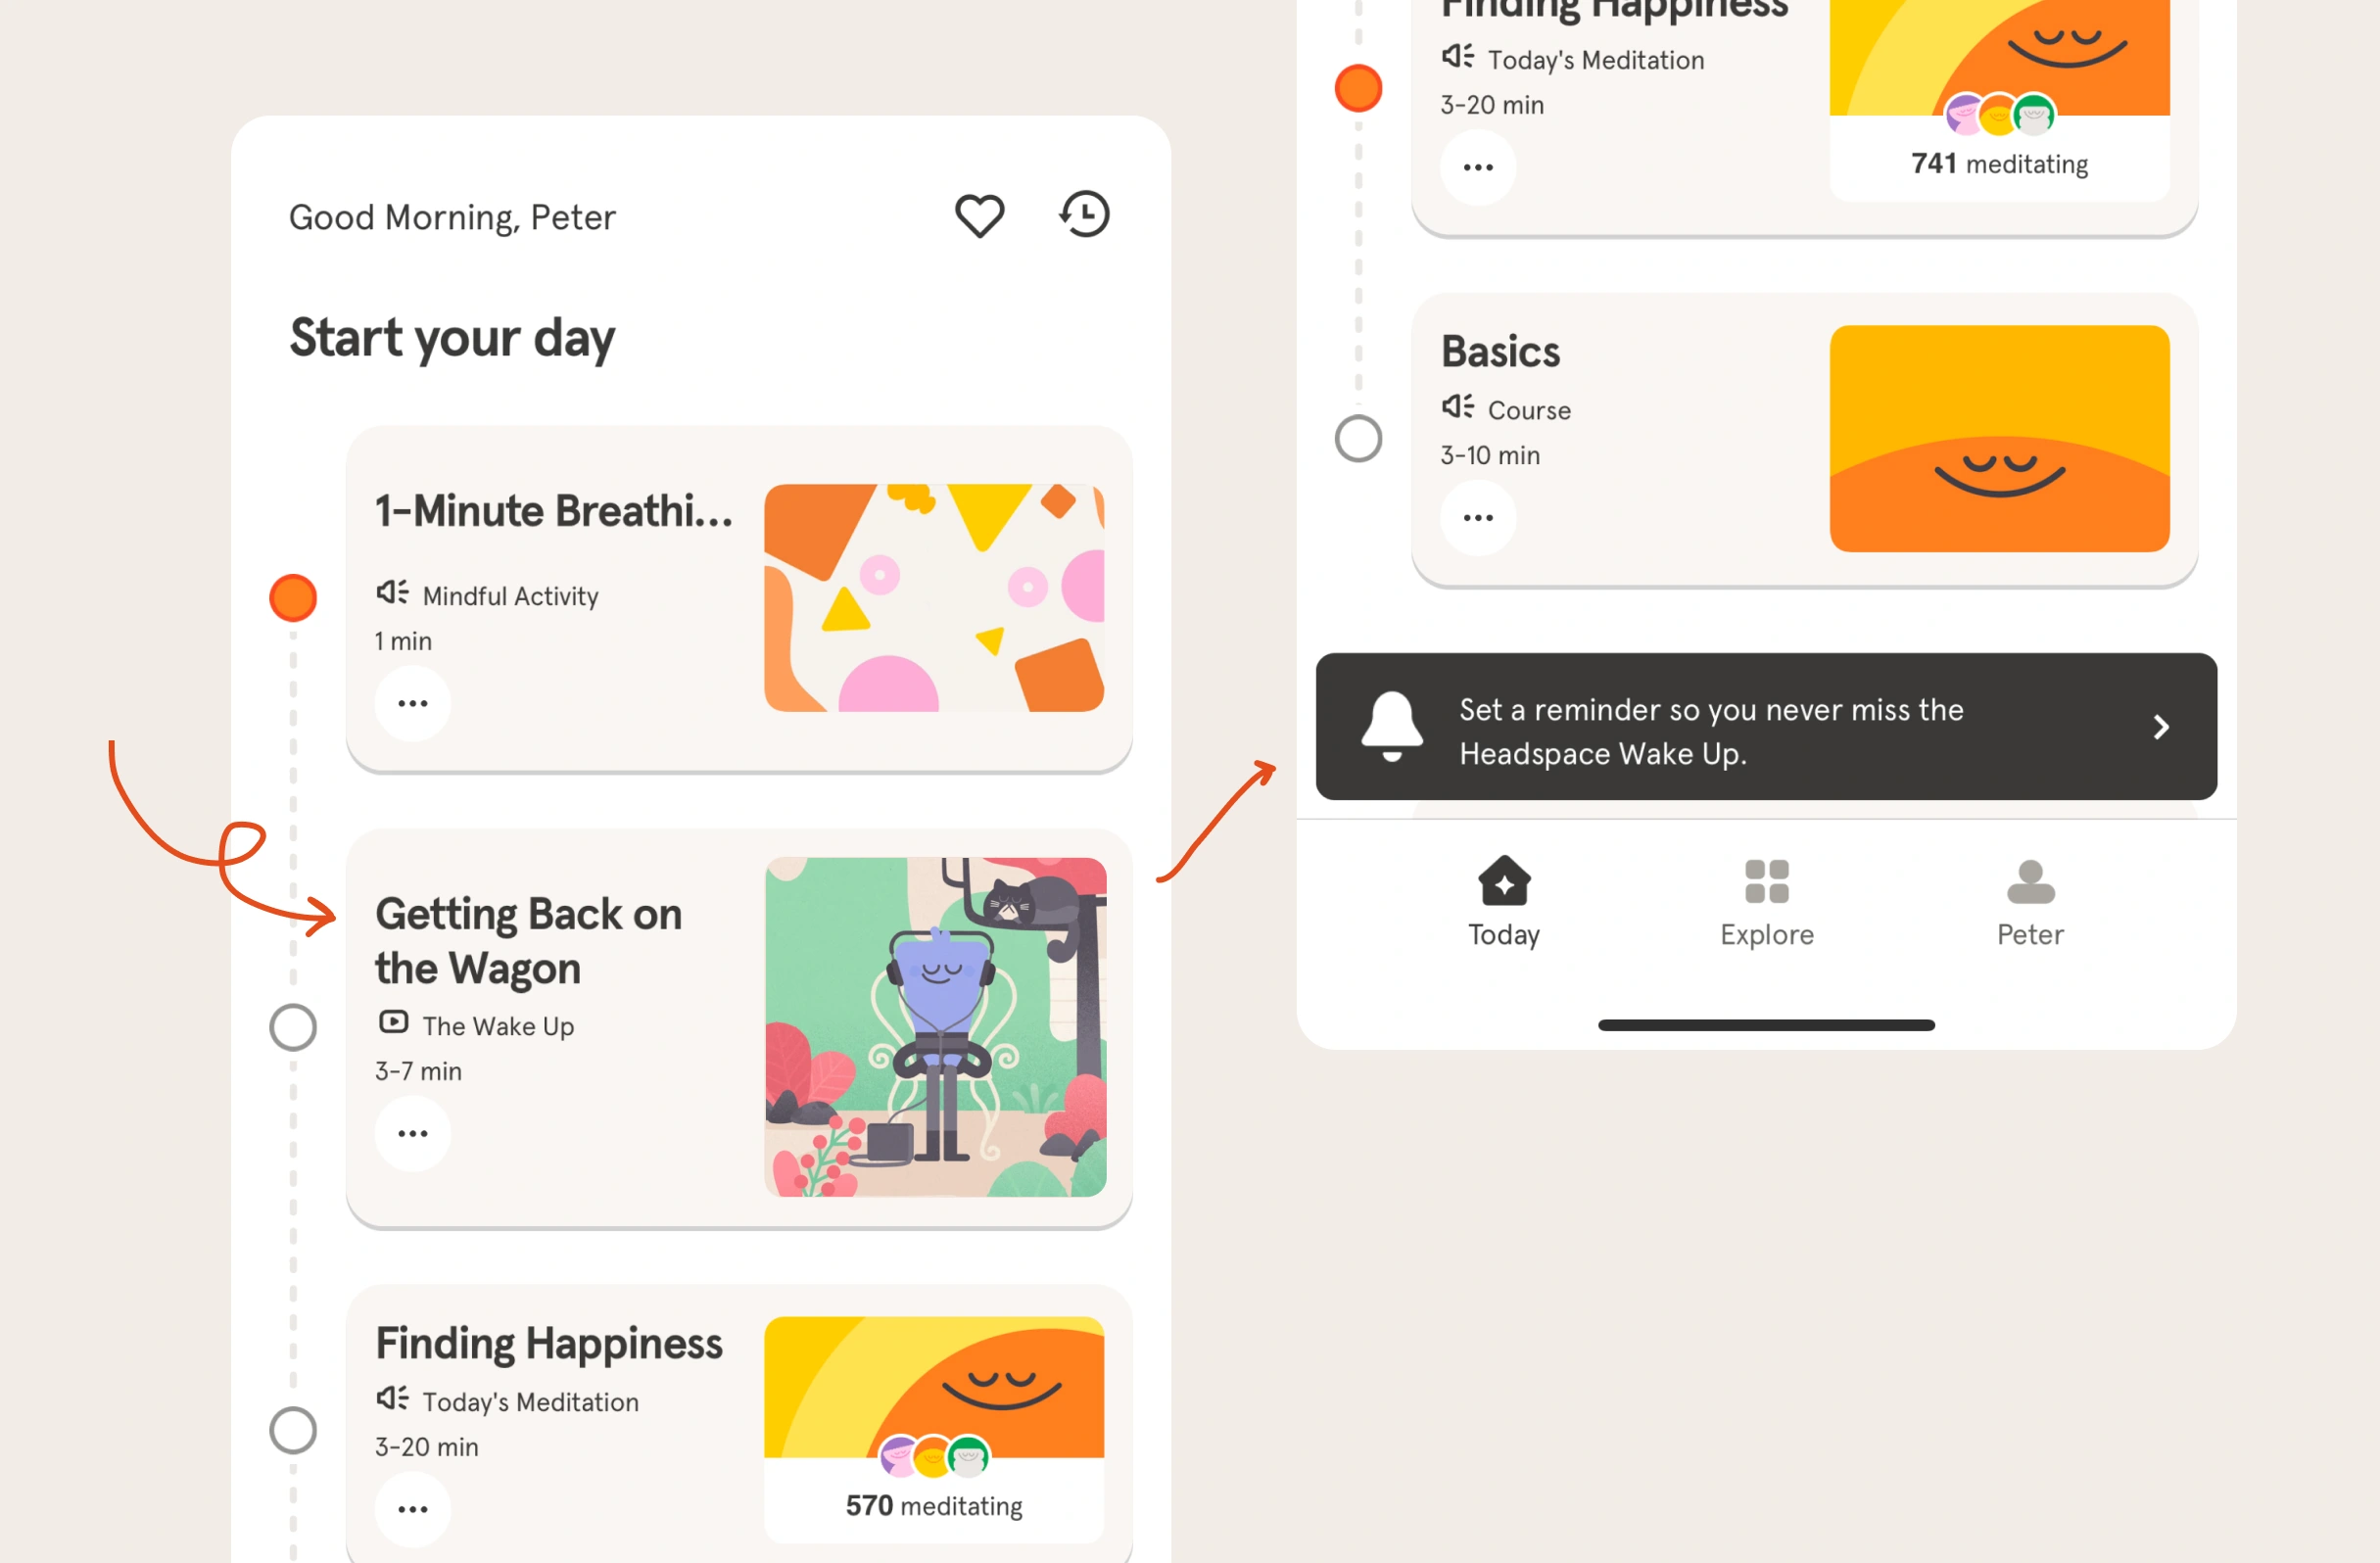Open options on Finding Happiness card showing 570 meditating
The image size is (2380, 1563).
[413, 1509]
